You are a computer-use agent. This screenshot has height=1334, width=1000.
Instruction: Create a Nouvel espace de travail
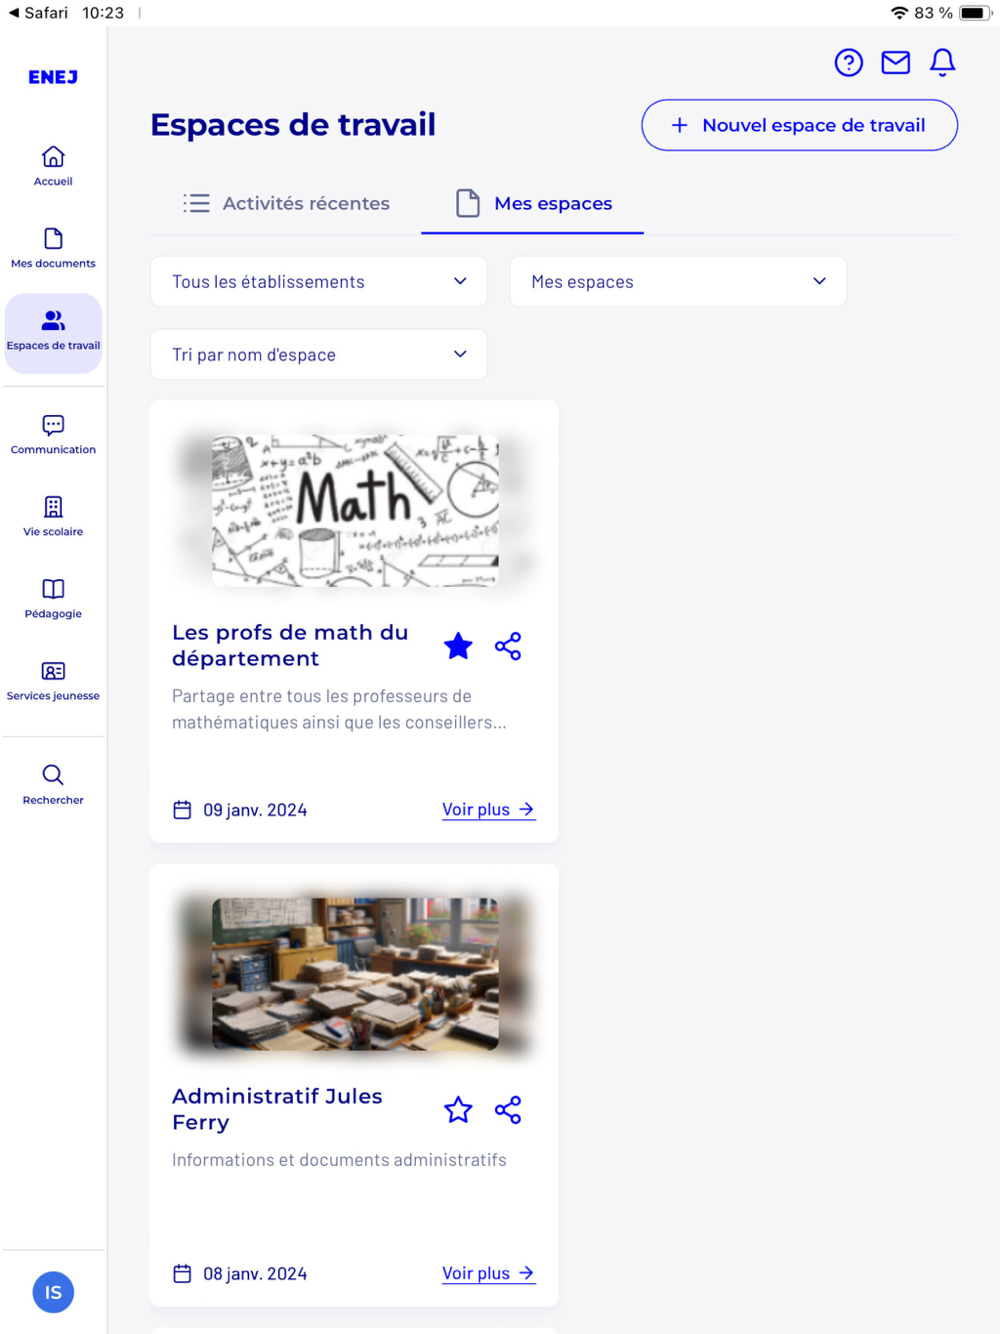(x=799, y=125)
